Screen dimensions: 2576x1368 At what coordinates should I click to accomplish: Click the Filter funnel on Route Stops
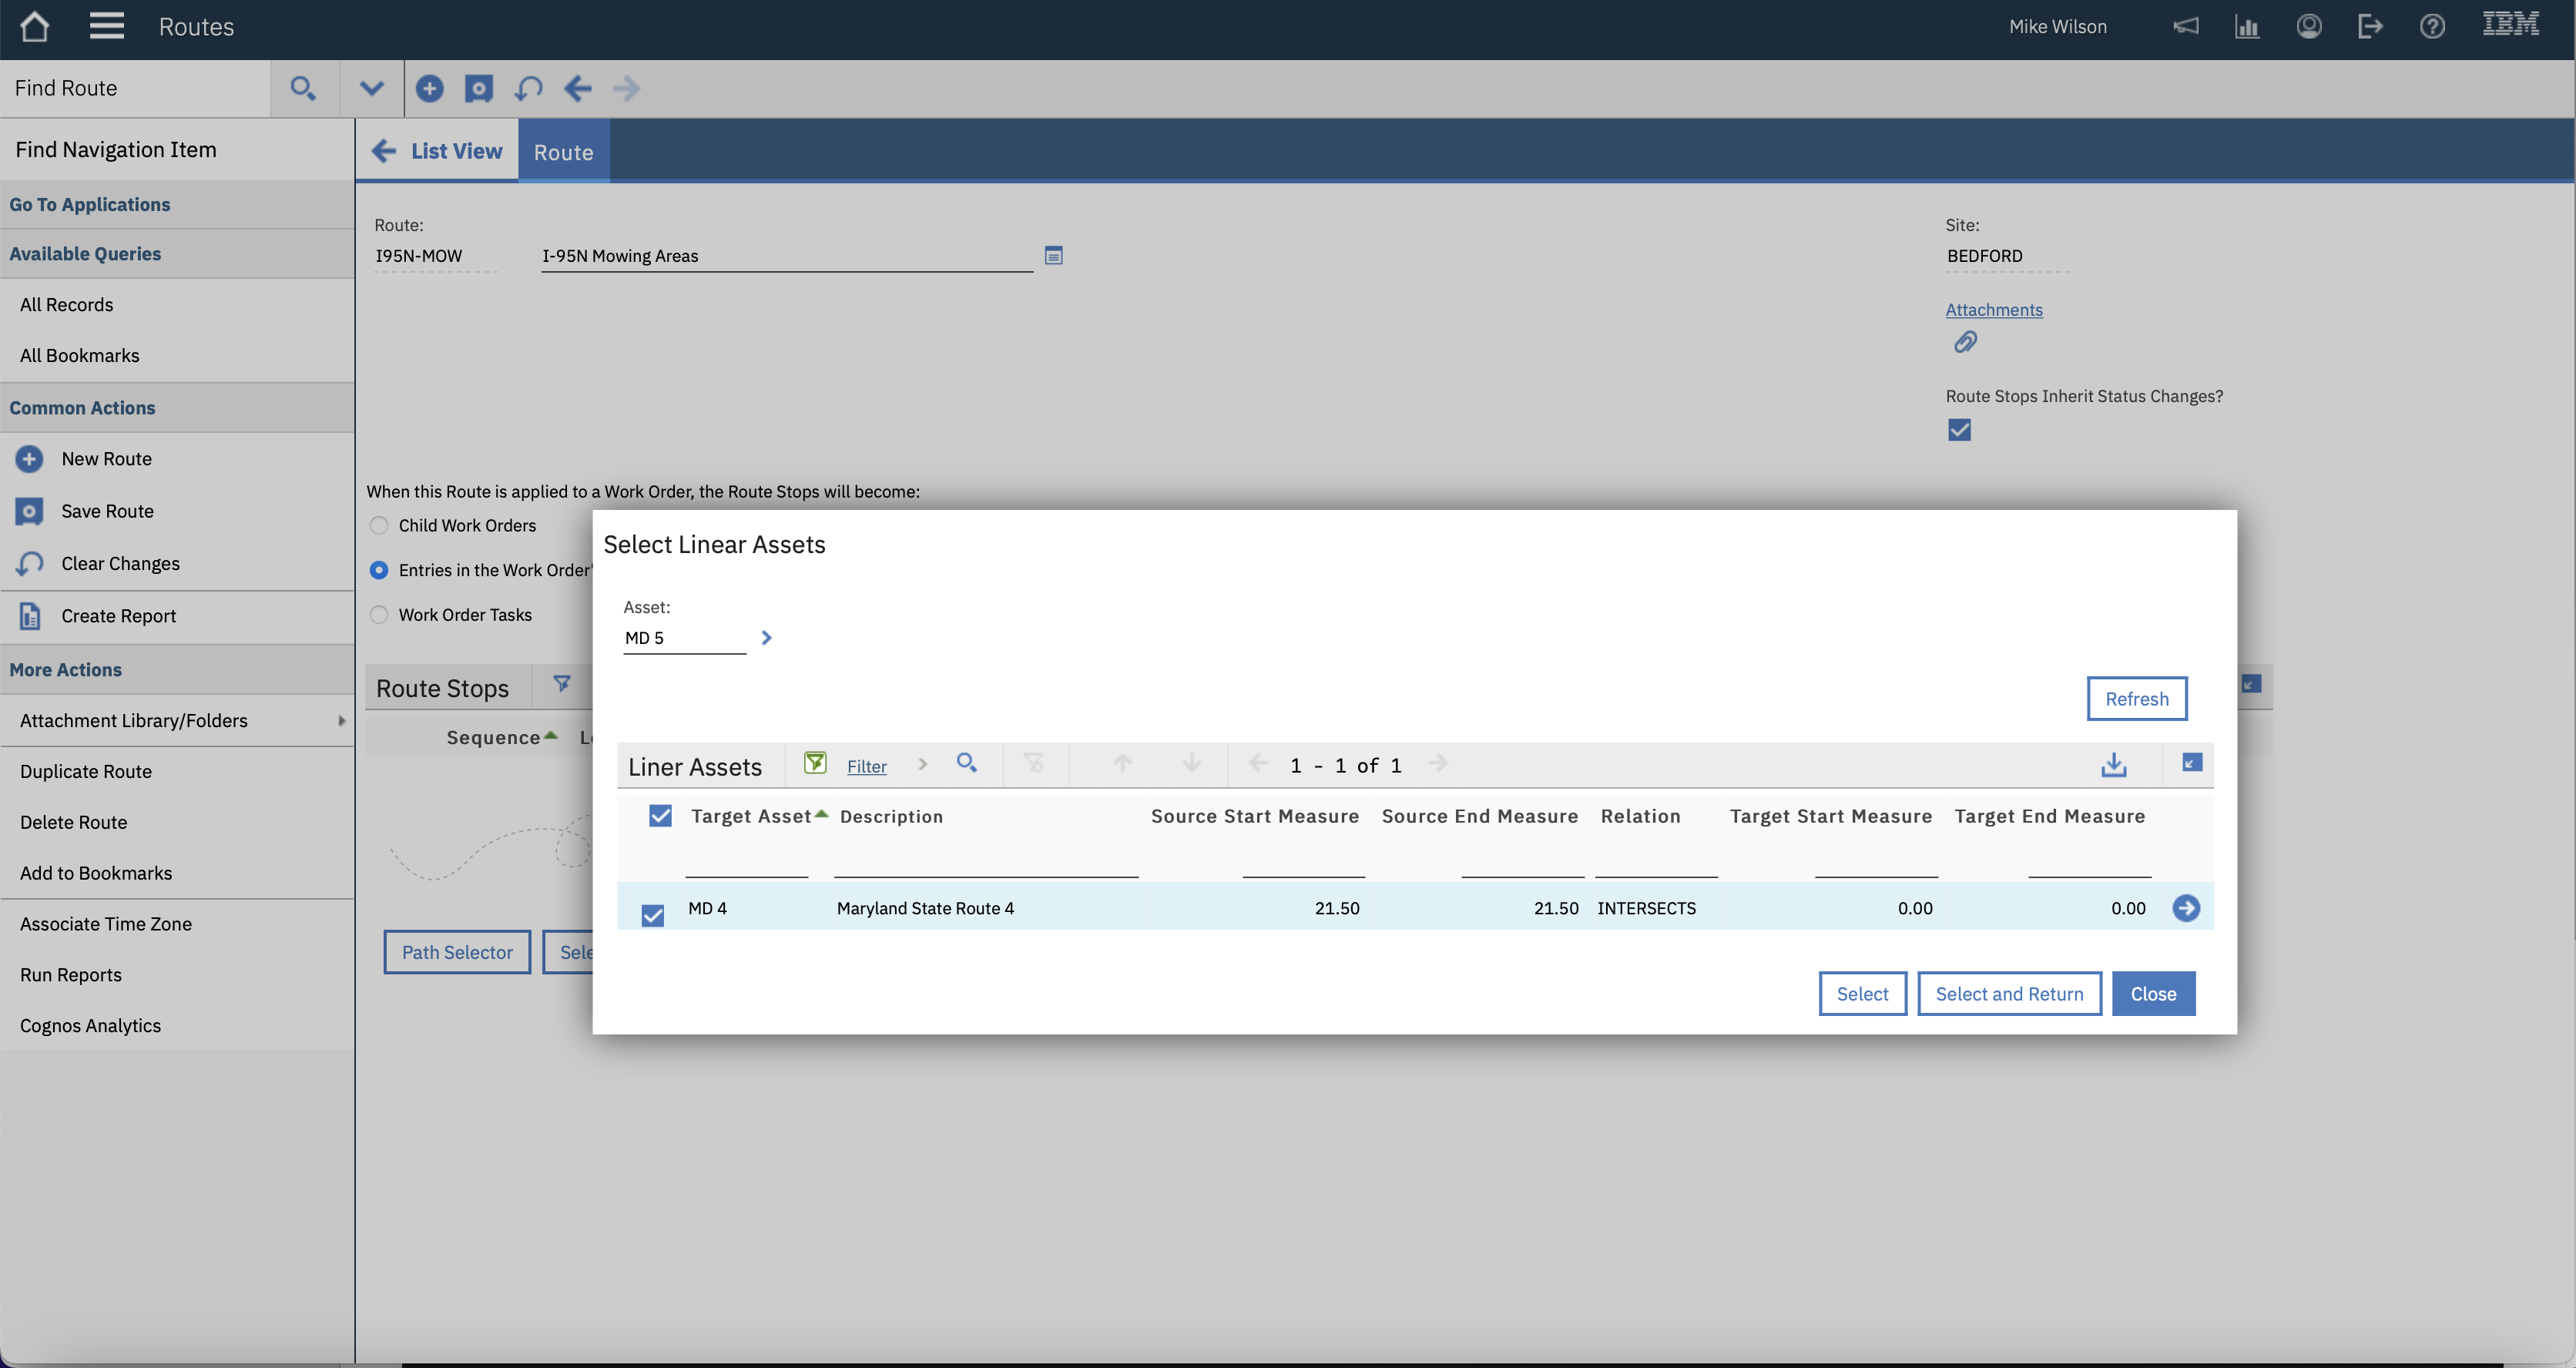click(561, 685)
